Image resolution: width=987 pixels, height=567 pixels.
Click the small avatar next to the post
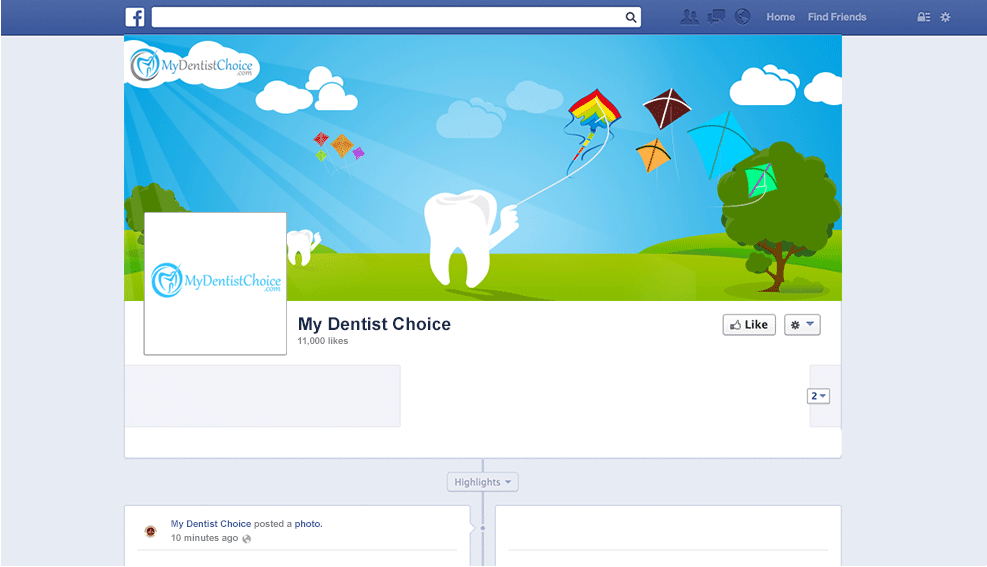click(x=150, y=531)
